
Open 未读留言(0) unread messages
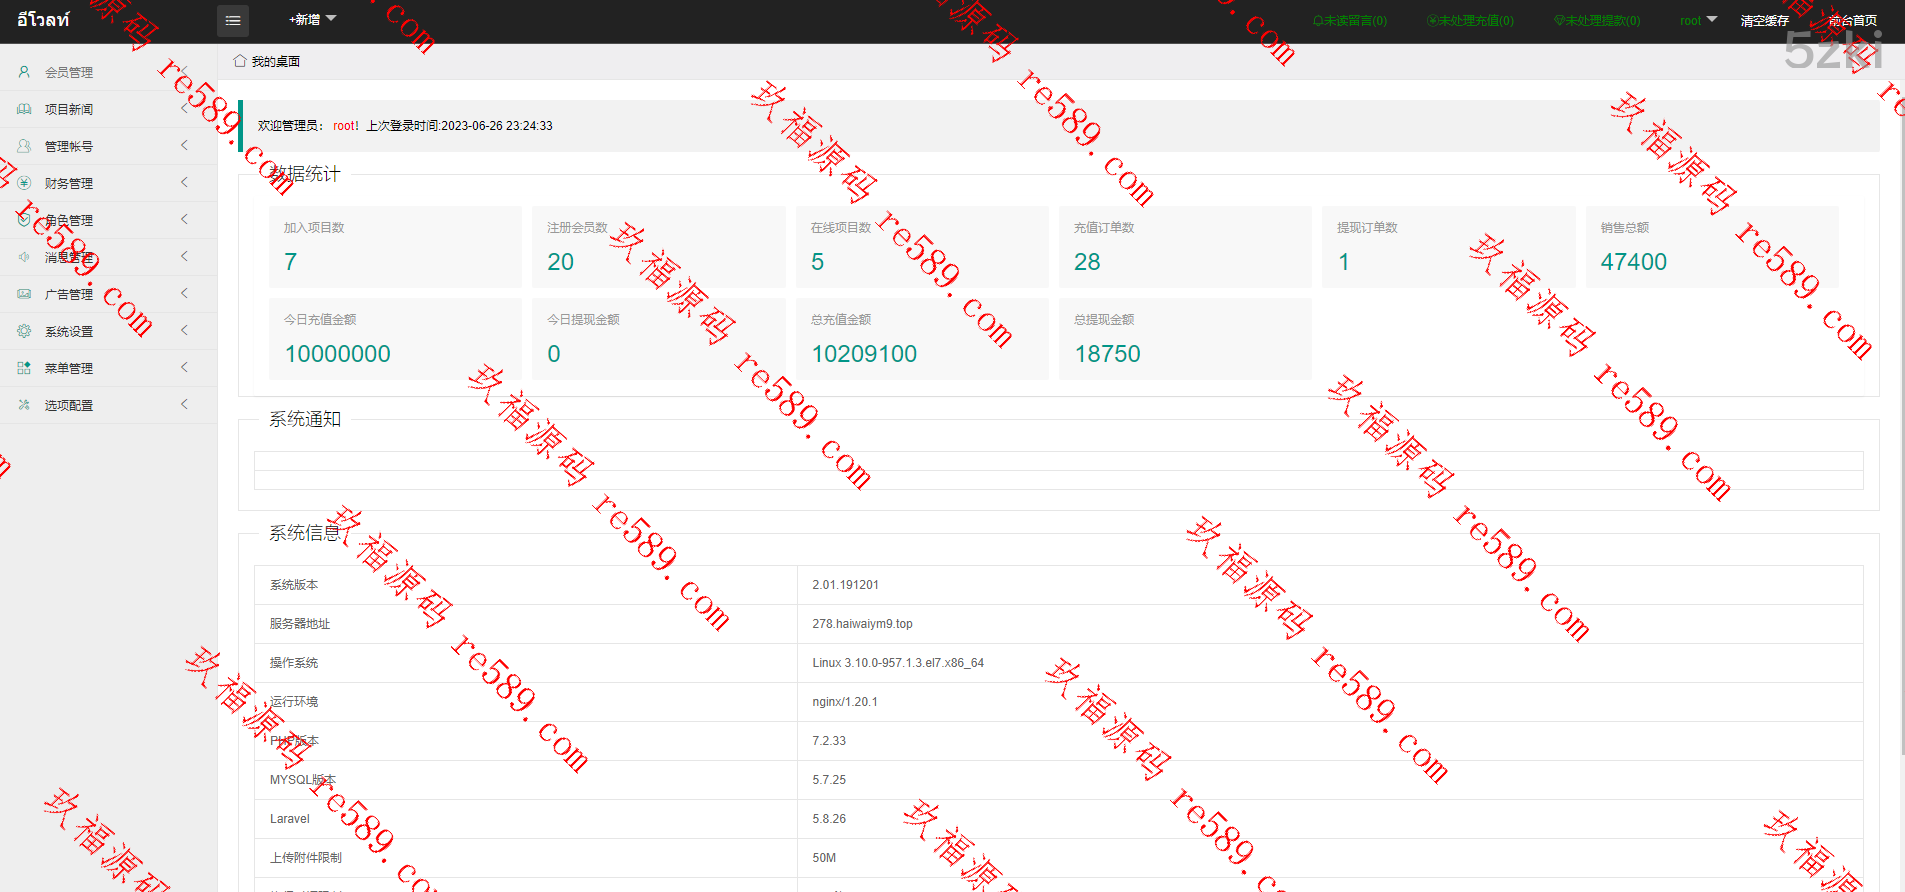(x=1349, y=21)
